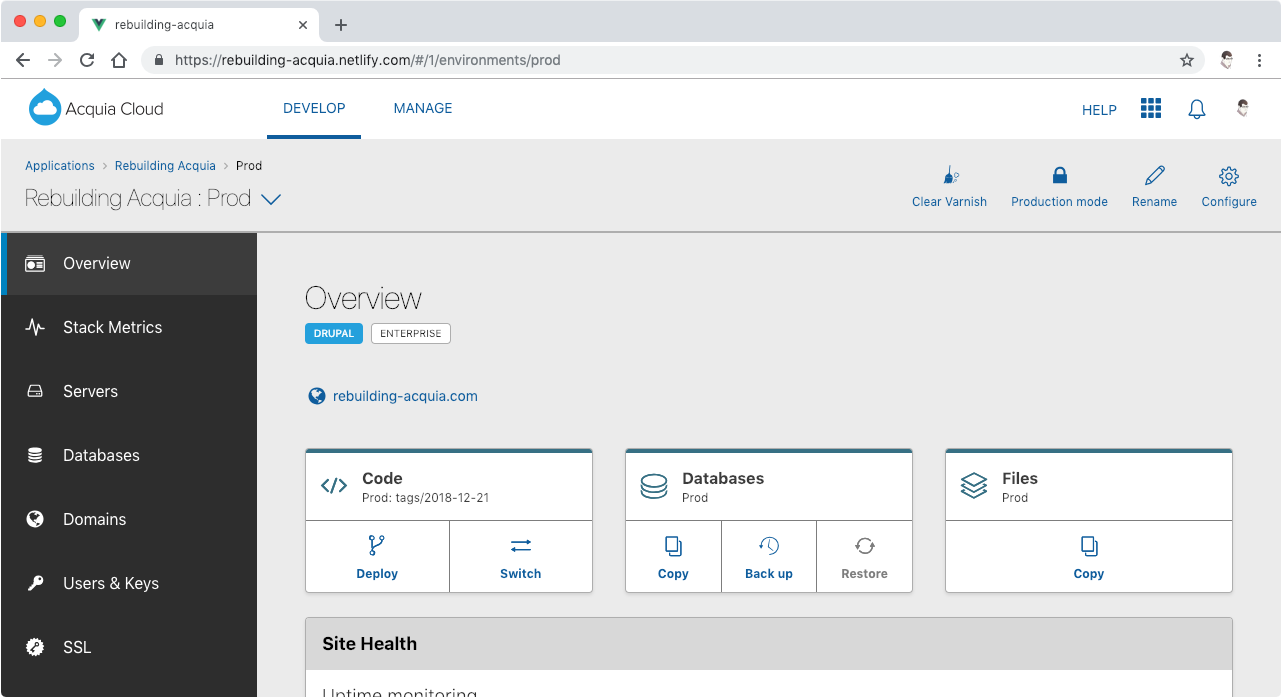Copy the Prod databases
Viewport: 1281px width, 698px height.
(673, 546)
